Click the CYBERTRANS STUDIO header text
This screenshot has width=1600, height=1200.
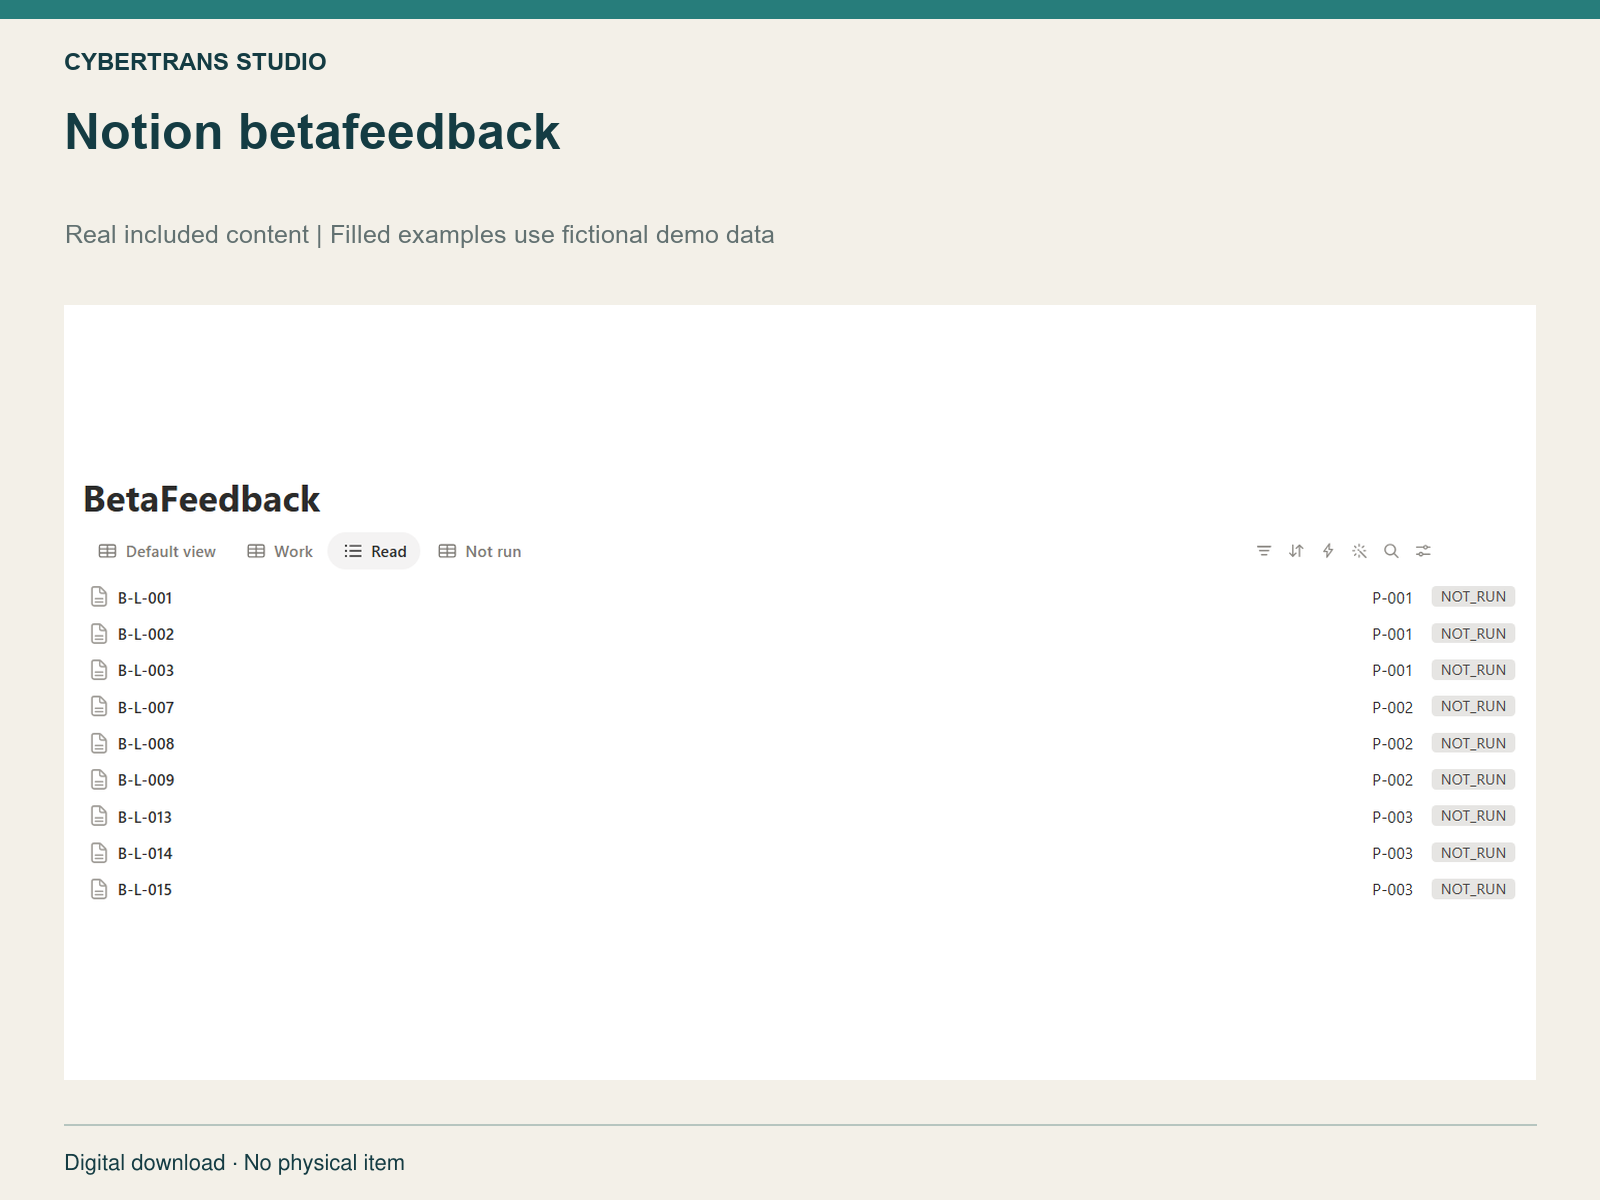click(x=195, y=62)
